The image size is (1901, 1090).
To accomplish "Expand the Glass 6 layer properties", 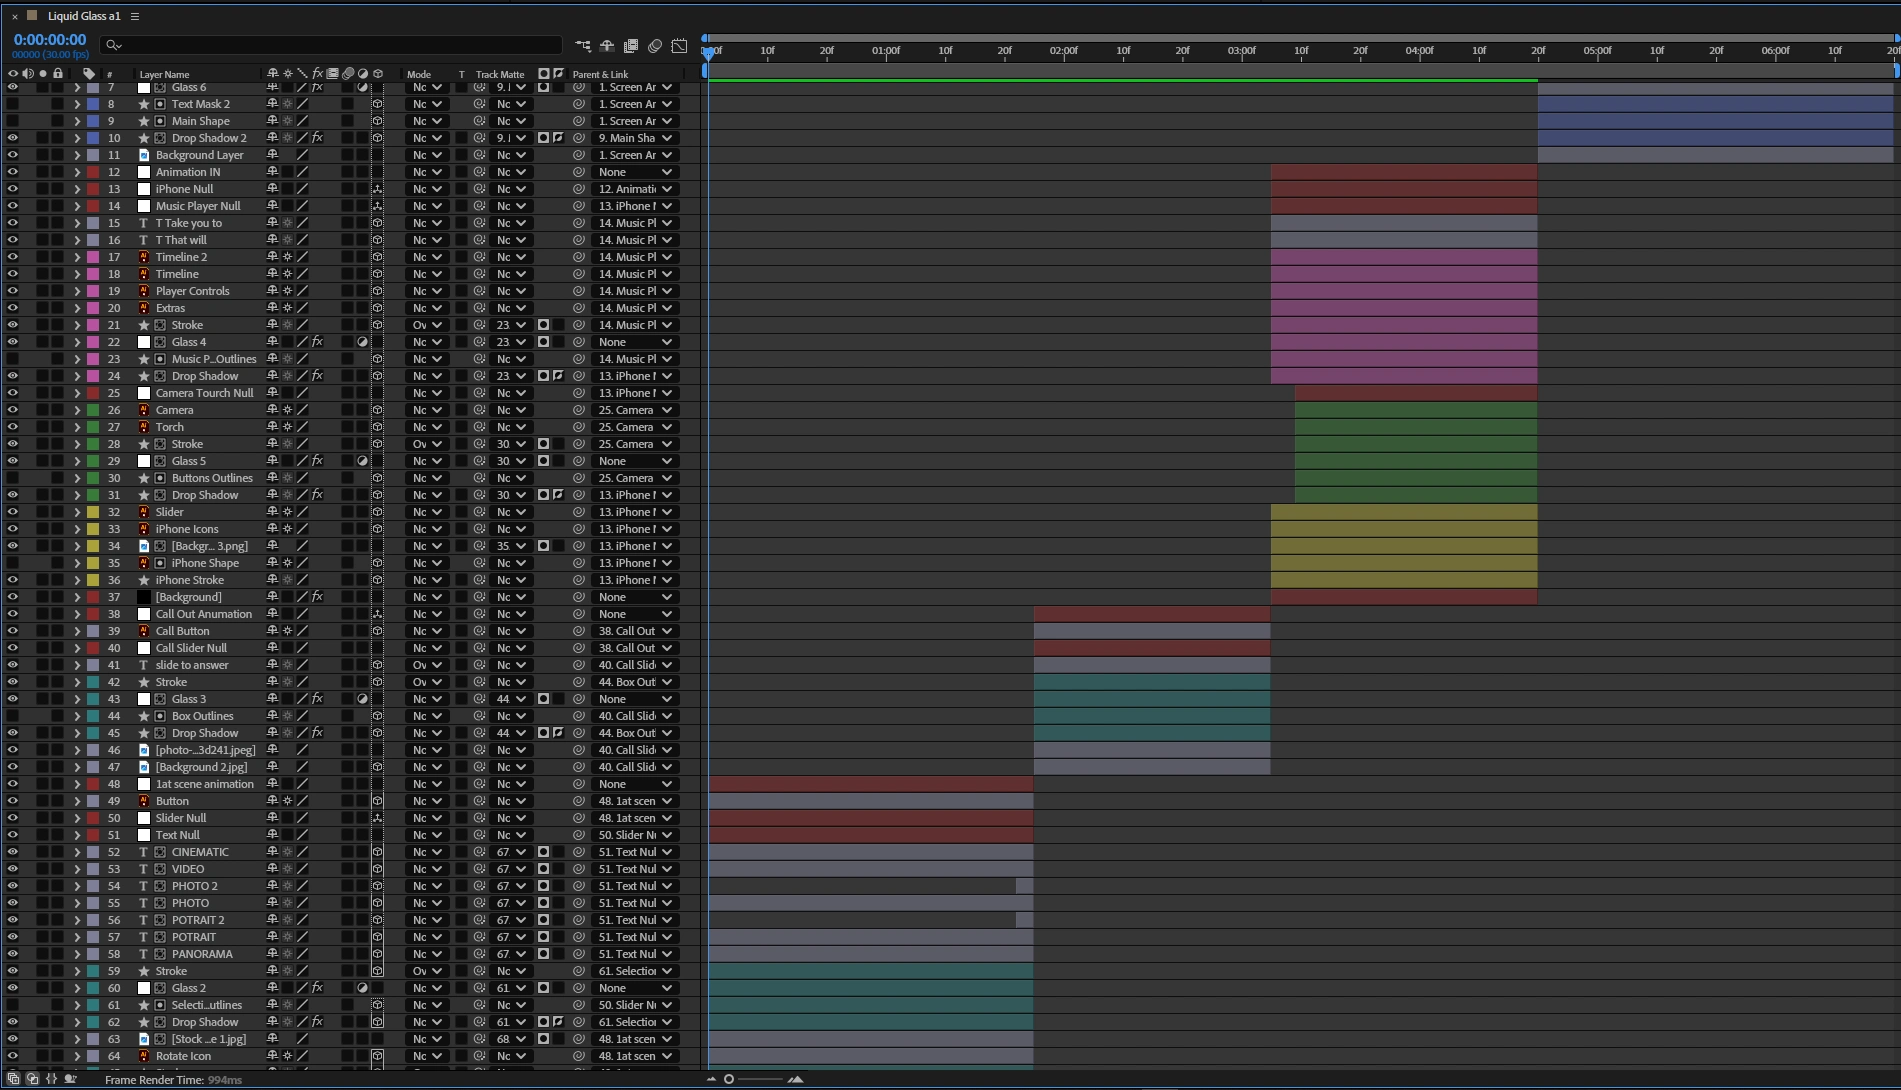I will [x=77, y=87].
